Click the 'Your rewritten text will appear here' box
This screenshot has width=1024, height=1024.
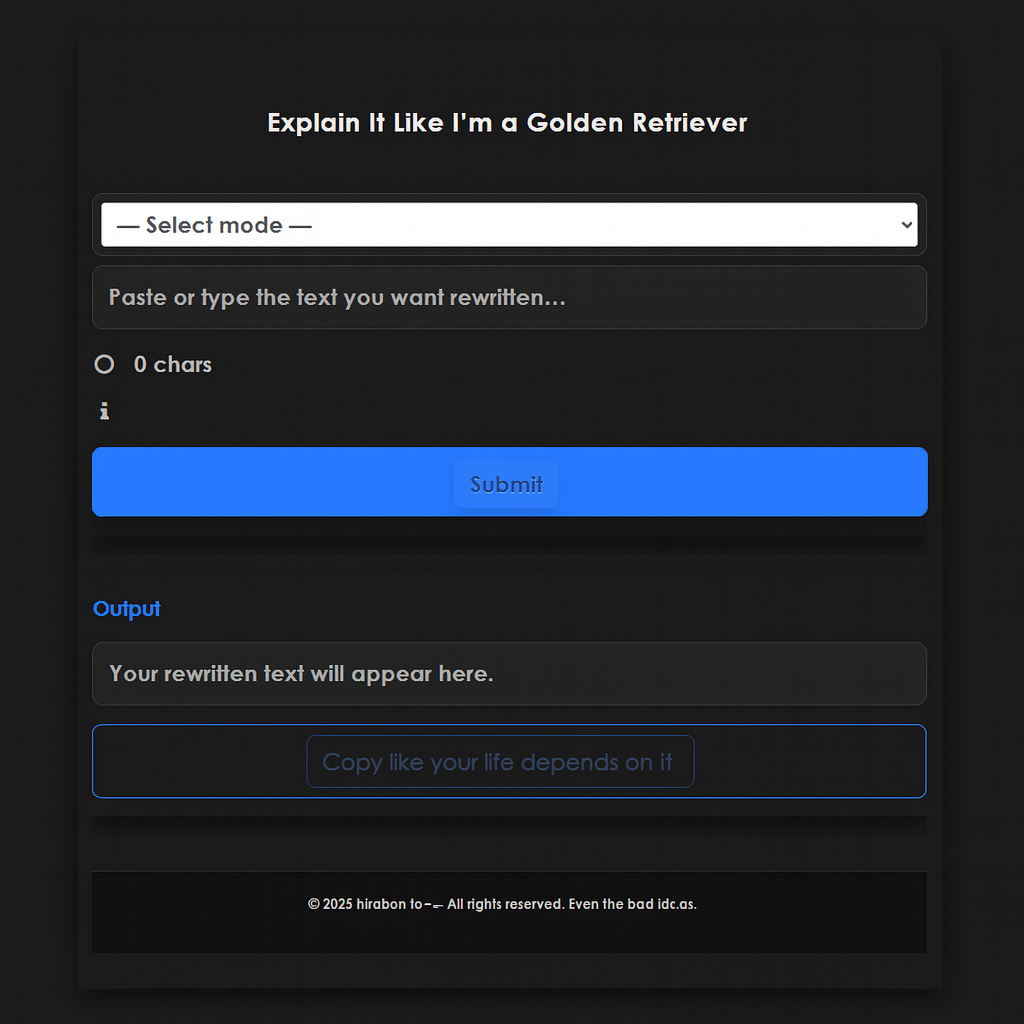(x=509, y=673)
